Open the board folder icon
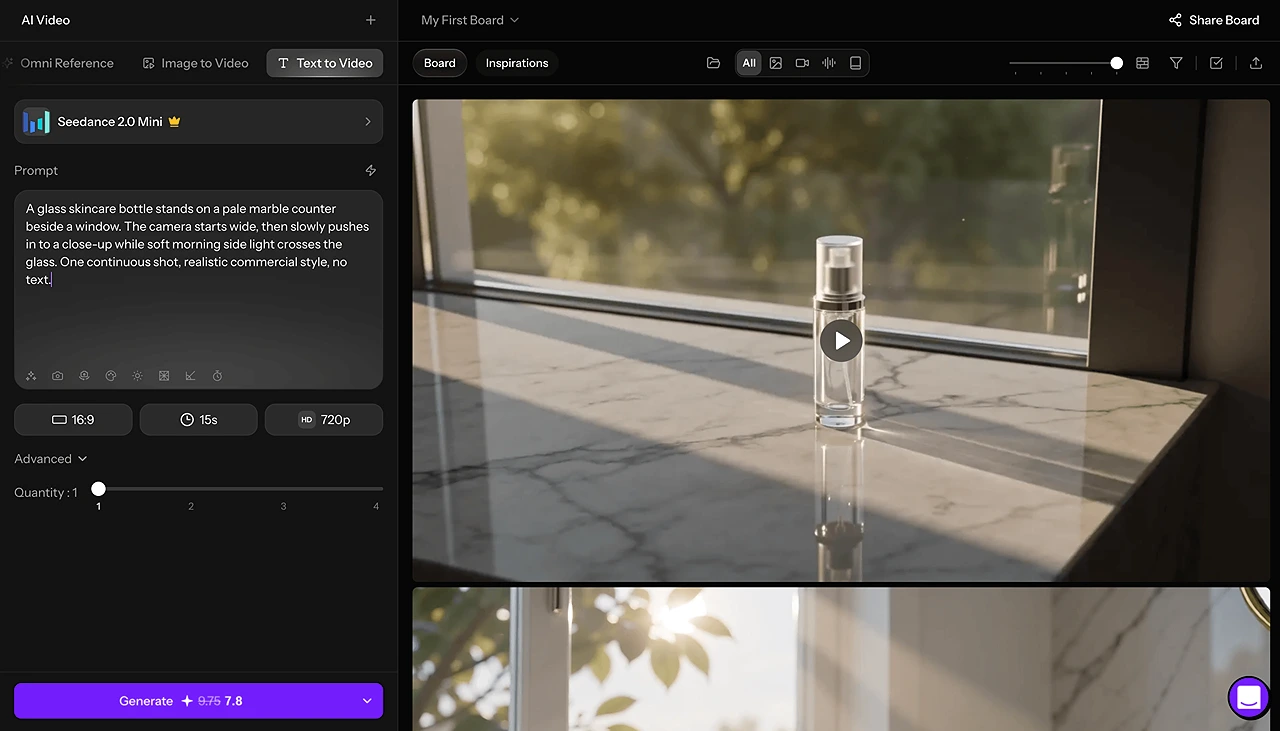 [713, 63]
